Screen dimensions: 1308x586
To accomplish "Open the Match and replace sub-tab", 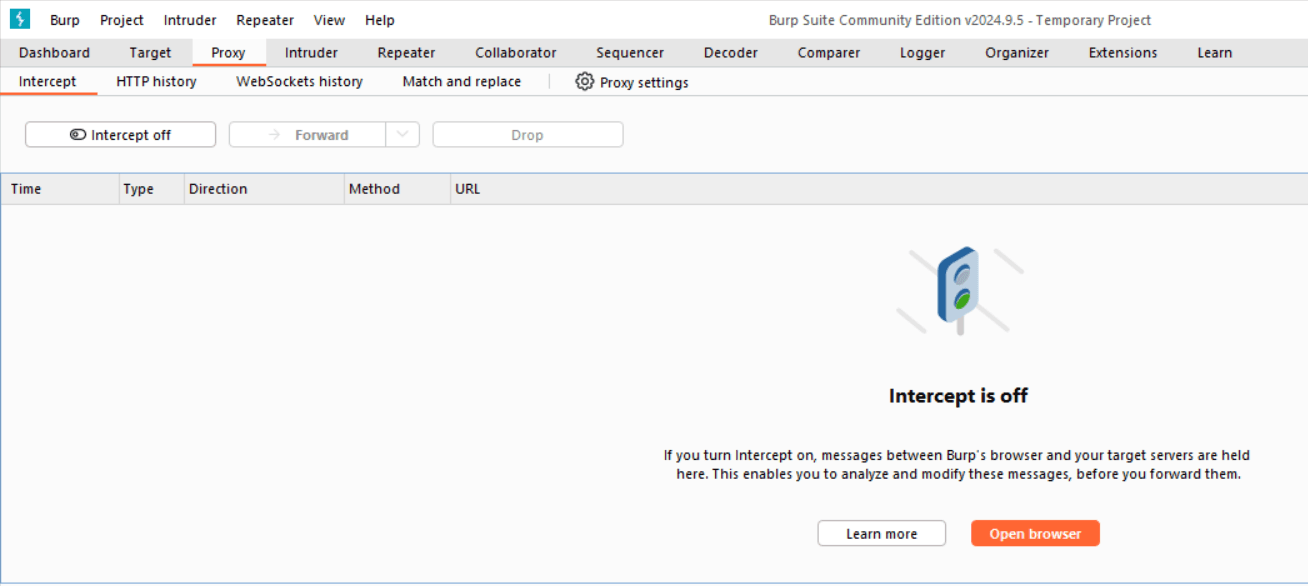I will tap(461, 82).
